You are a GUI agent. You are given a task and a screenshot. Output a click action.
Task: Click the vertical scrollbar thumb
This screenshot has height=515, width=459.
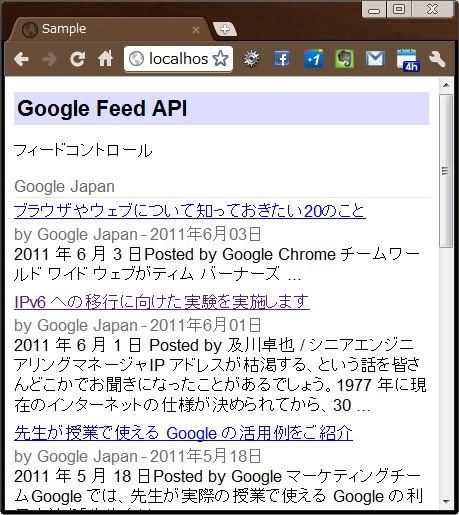coord(446,171)
